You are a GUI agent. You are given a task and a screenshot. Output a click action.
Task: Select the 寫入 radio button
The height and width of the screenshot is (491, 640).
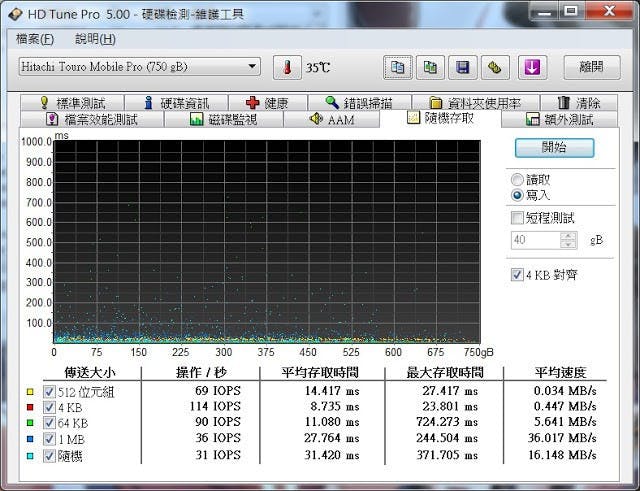tap(517, 196)
